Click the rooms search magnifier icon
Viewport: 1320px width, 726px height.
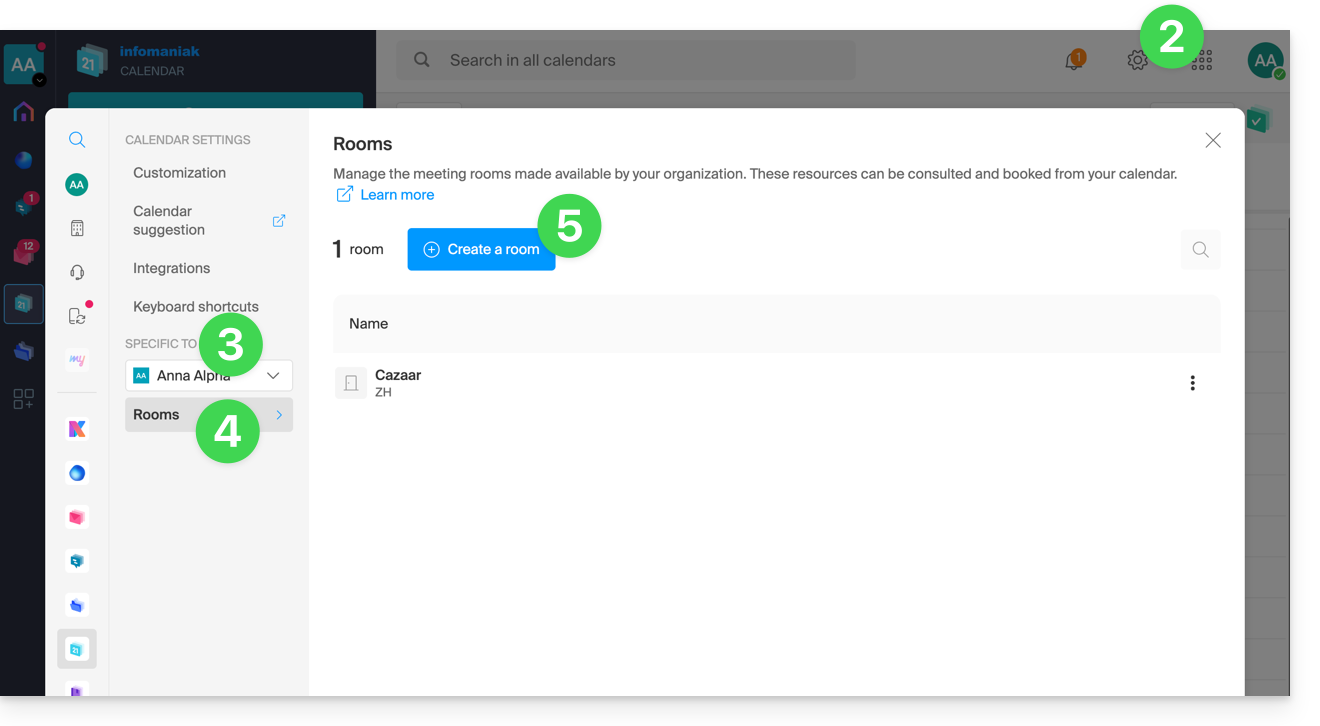tap(1200, 250)
